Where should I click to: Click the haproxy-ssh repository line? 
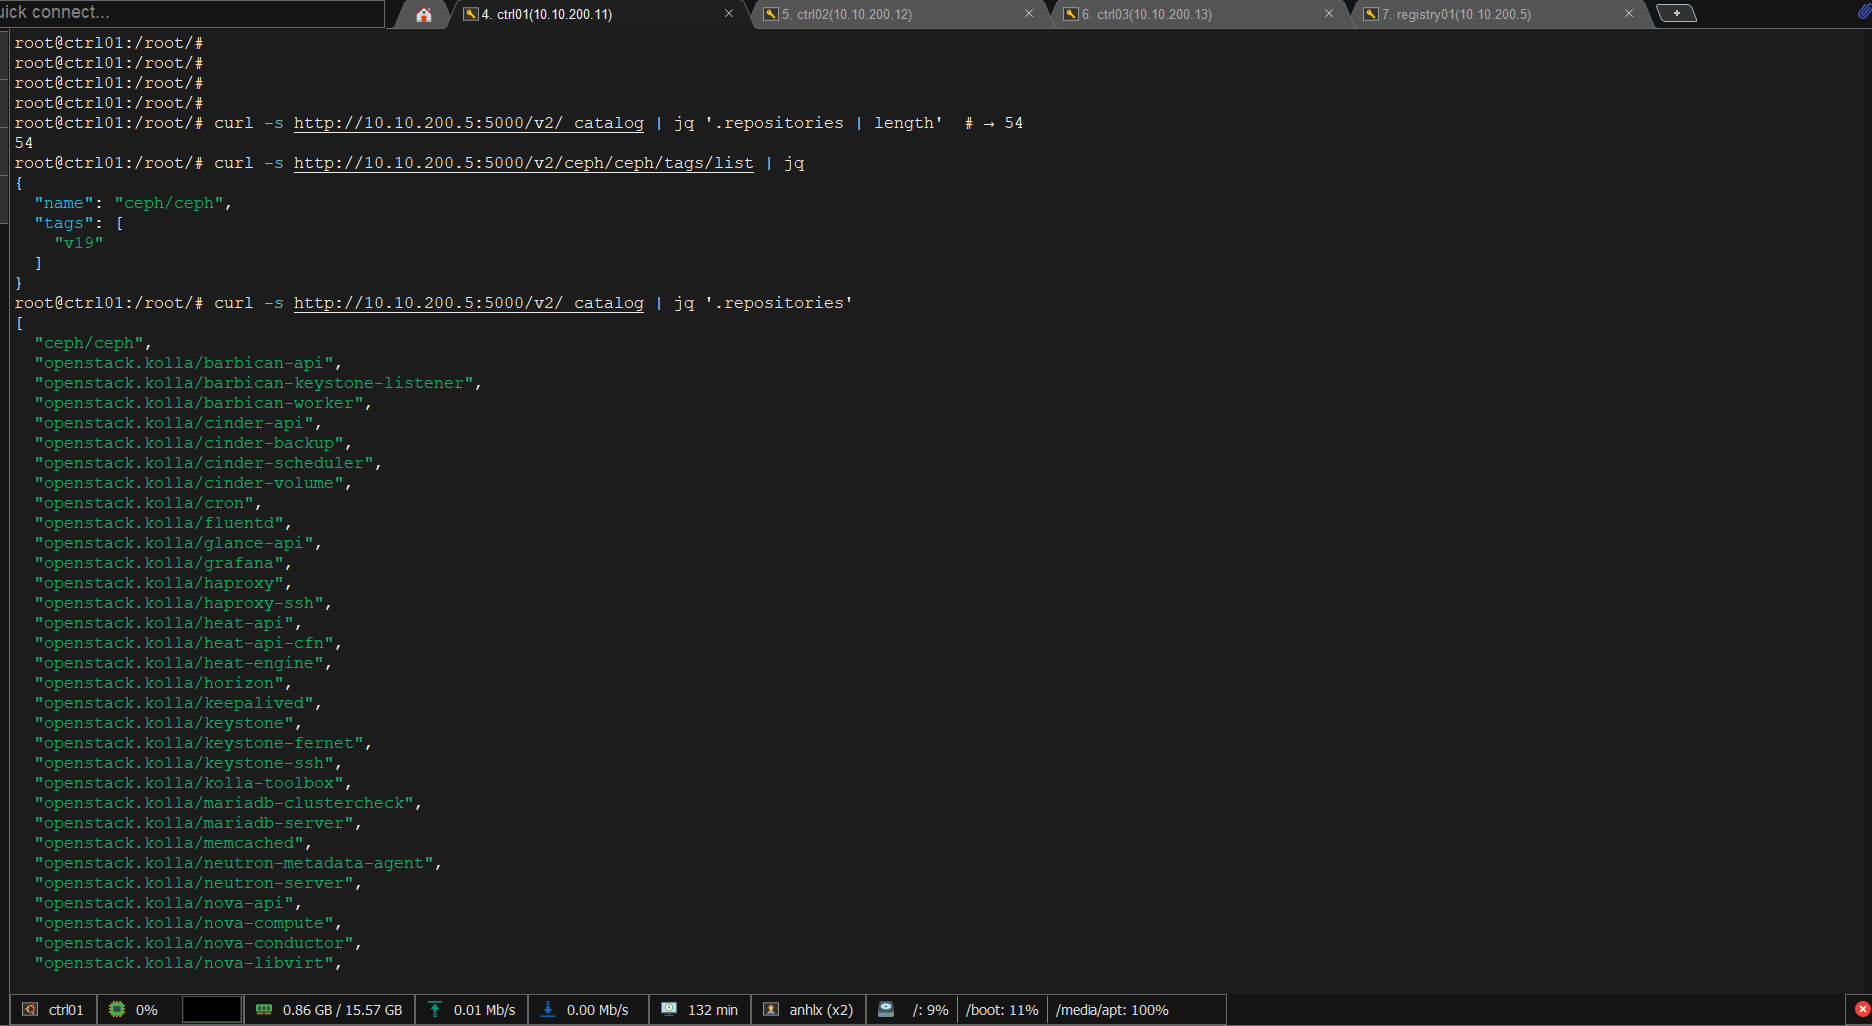pyautogui.click(x=183, y=603)
